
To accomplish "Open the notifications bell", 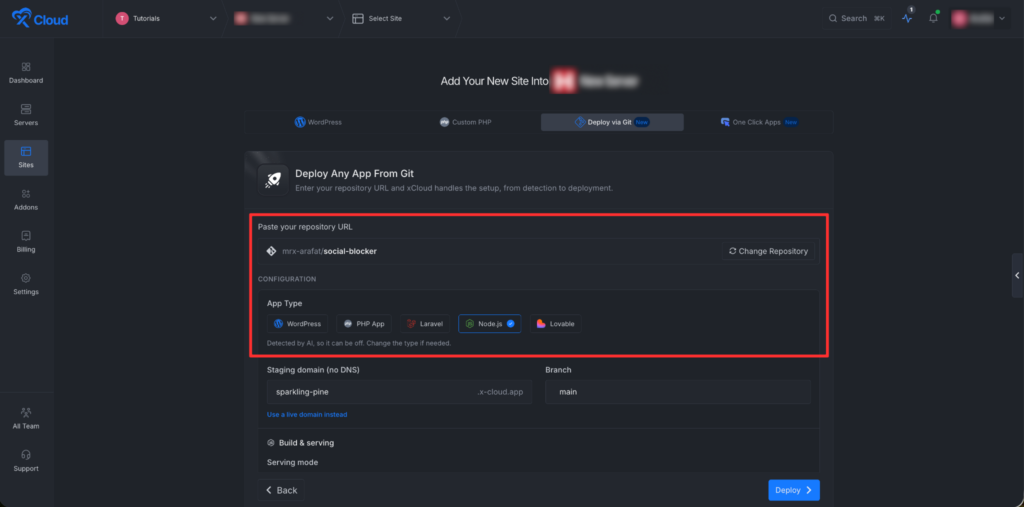I will pos(933,18).
